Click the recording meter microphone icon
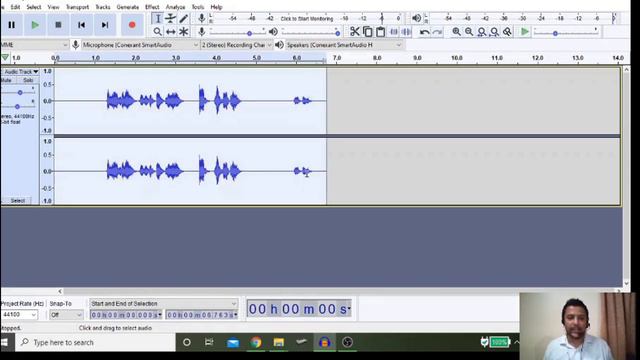 [x=201, y=18]
